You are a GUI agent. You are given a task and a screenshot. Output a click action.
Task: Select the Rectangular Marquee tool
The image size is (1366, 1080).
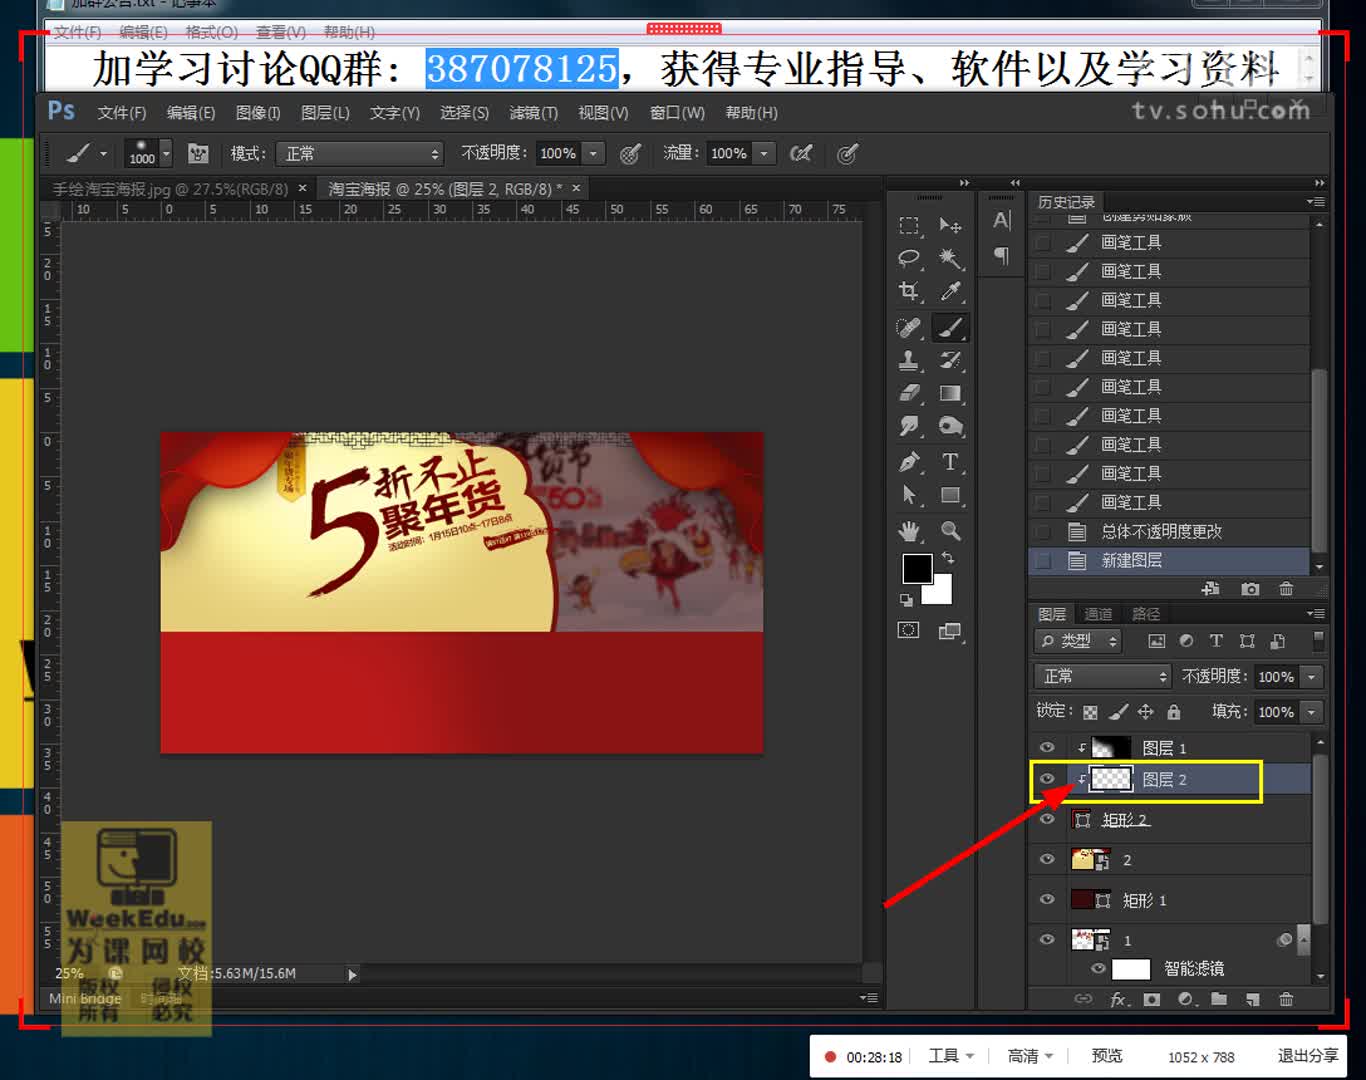909,226
